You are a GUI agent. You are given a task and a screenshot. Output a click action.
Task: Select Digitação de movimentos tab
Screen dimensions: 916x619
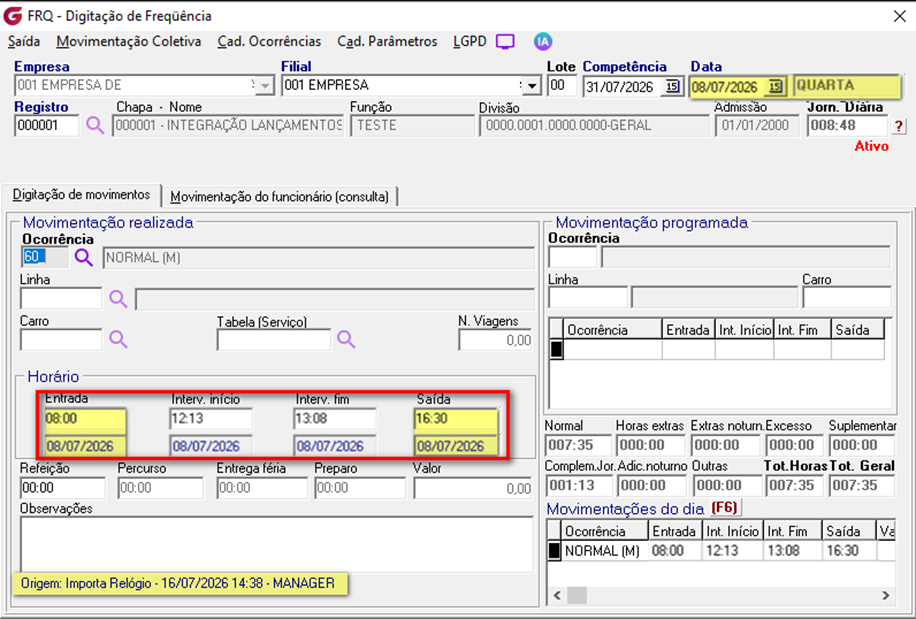coord(81,195)
